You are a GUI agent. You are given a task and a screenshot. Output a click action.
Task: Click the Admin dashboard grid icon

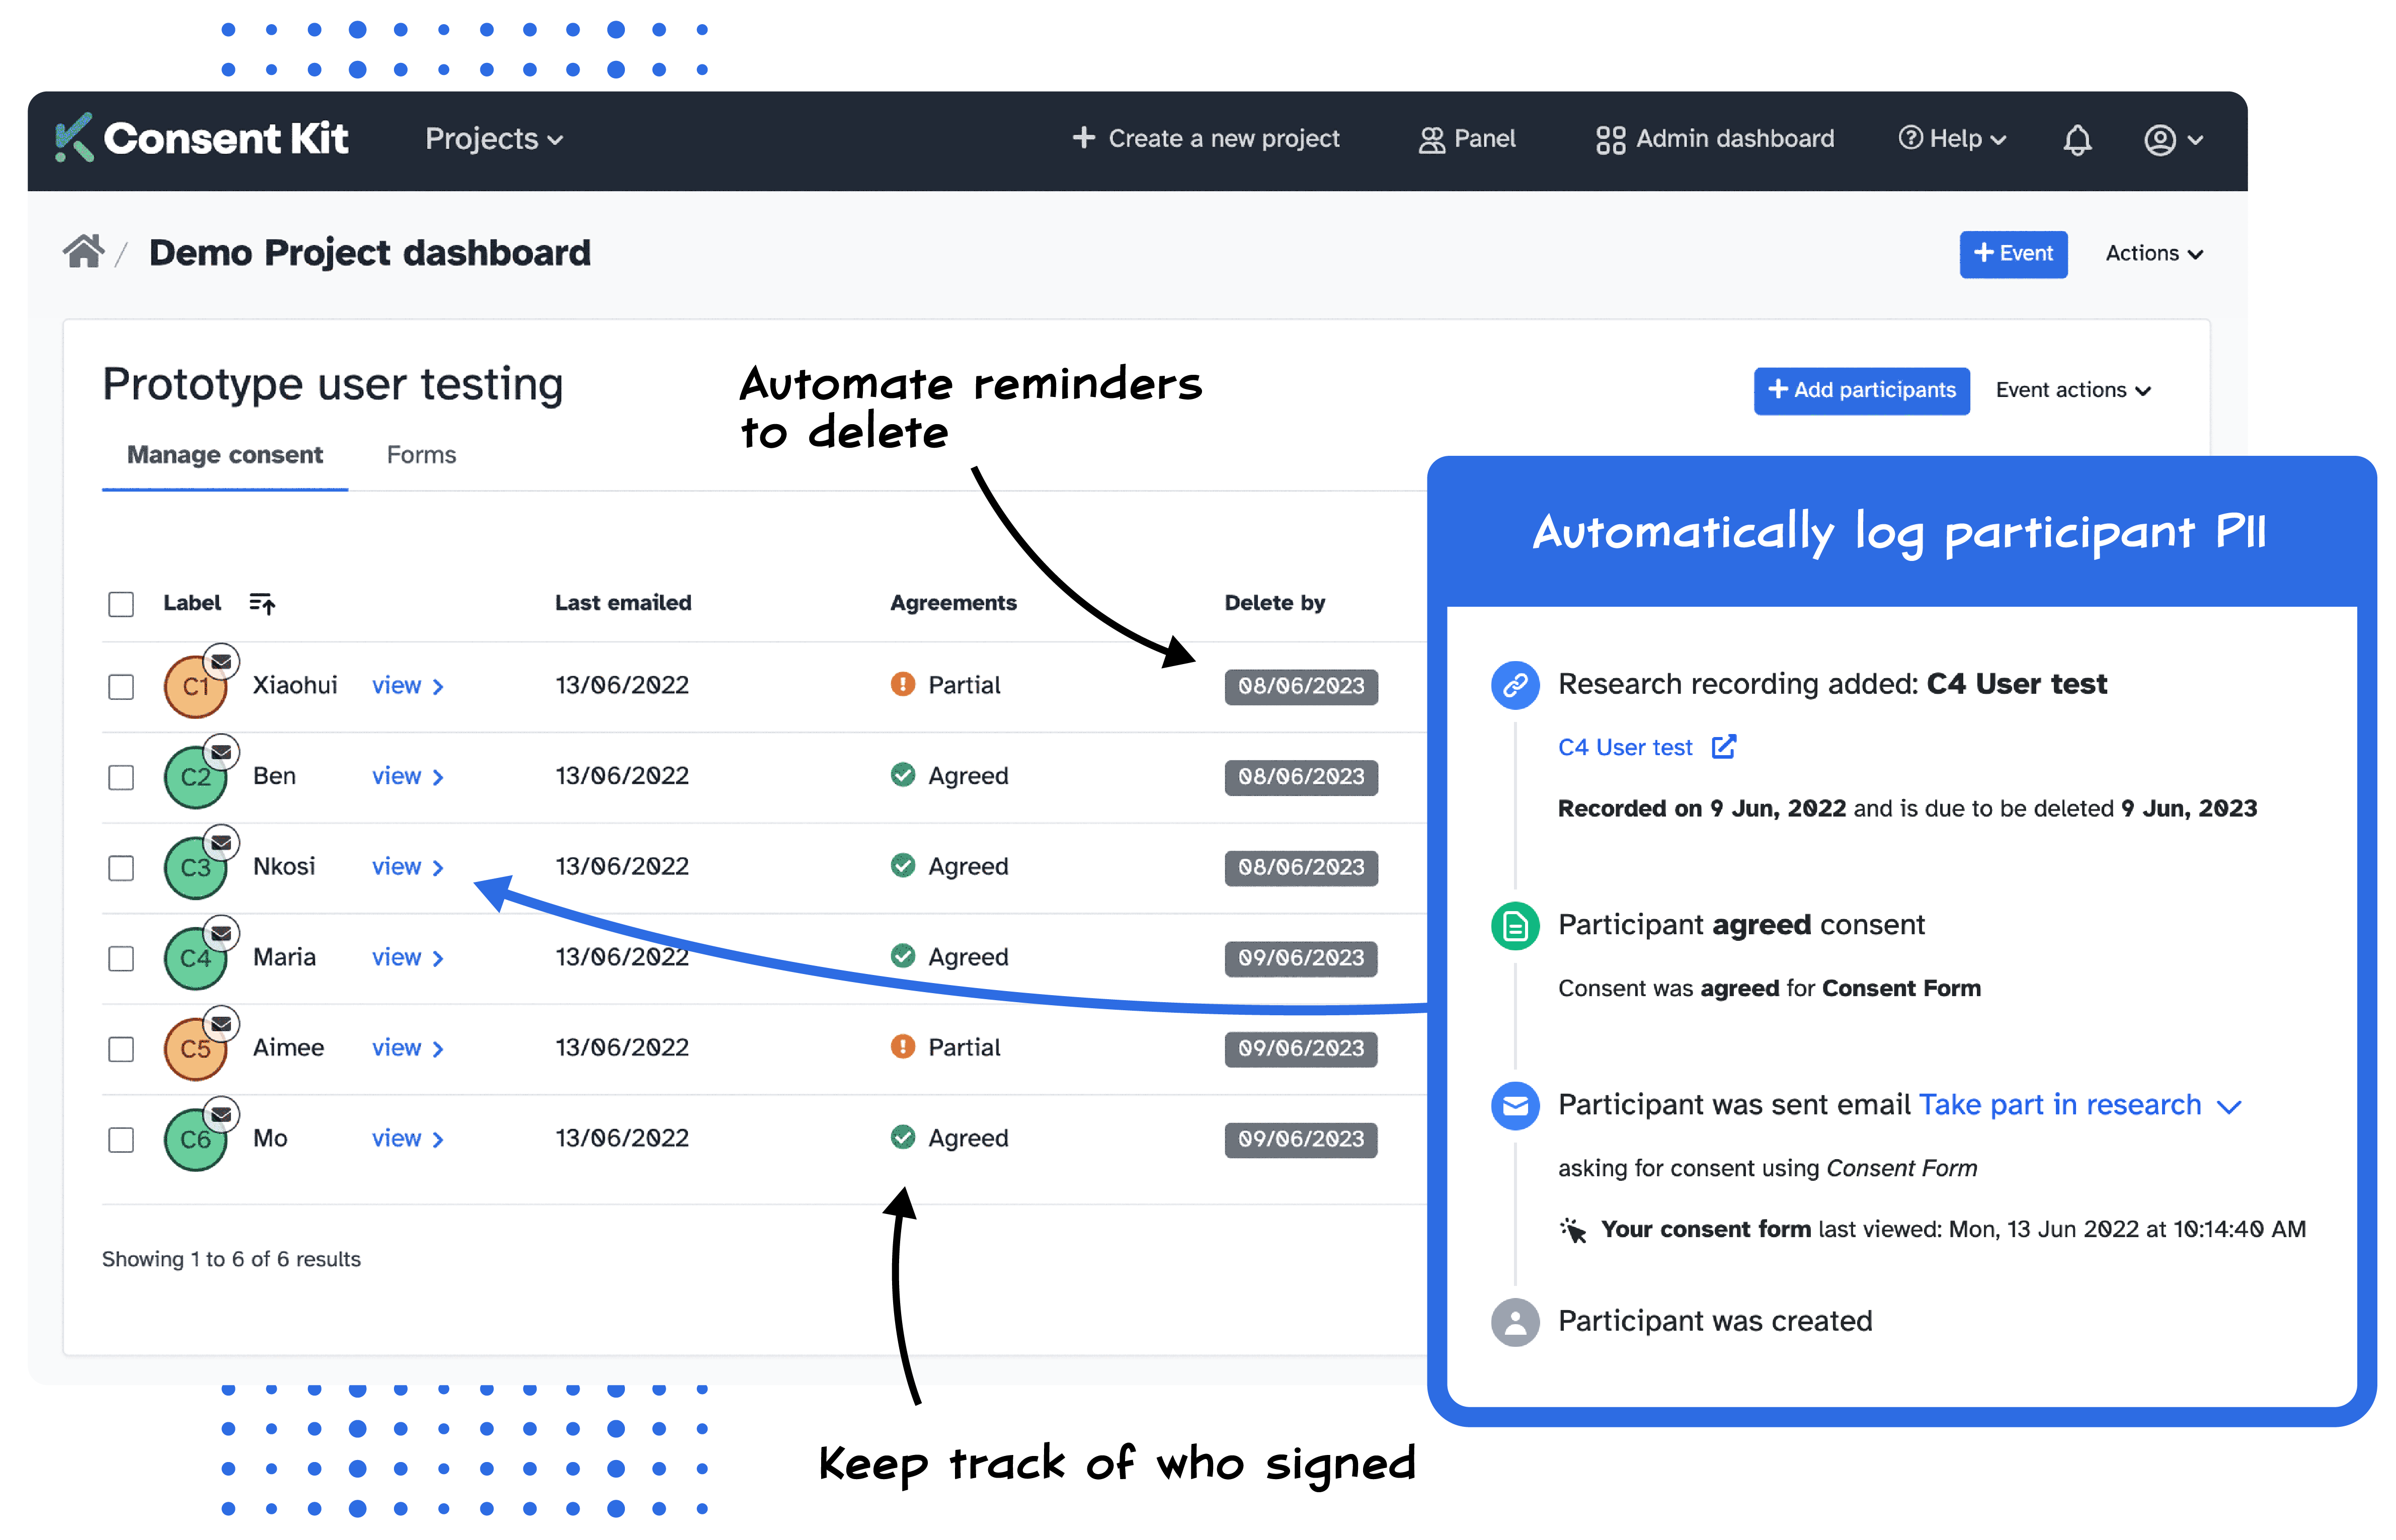[1610, 140]
